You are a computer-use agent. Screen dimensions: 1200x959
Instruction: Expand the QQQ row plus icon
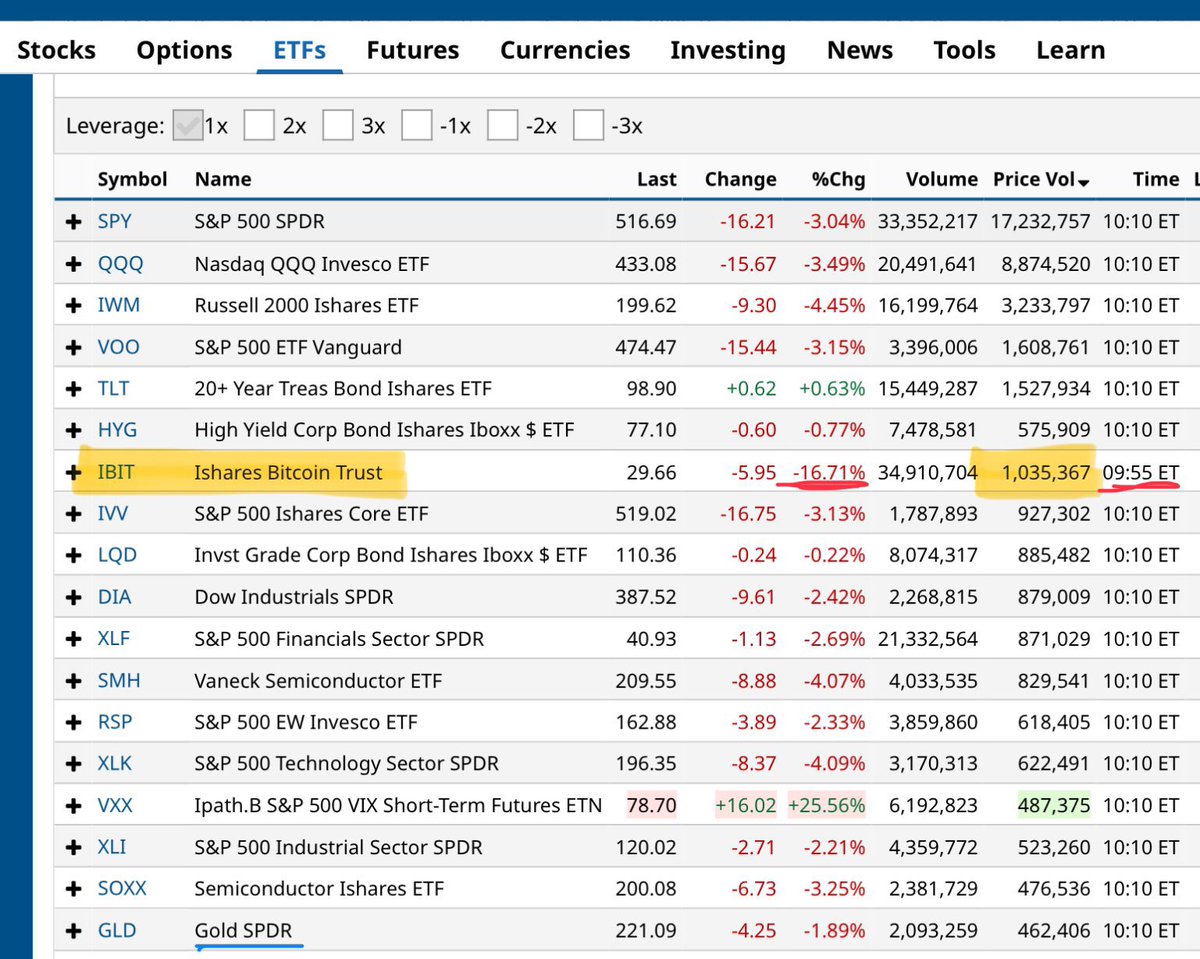pos(73,264)
